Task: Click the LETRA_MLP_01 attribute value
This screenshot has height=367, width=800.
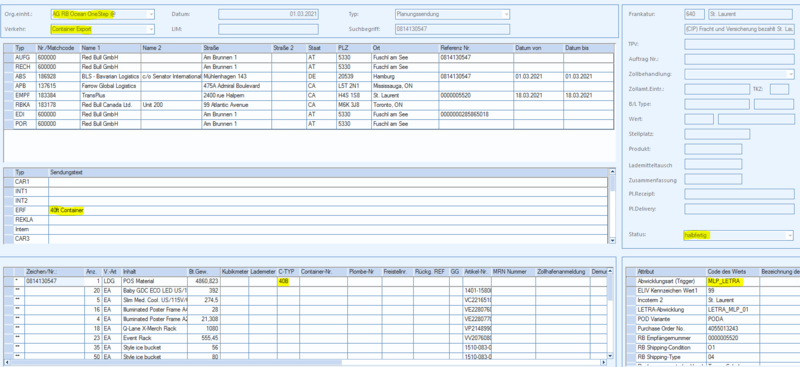Action: pyautogui.click(x=733, y=309)
